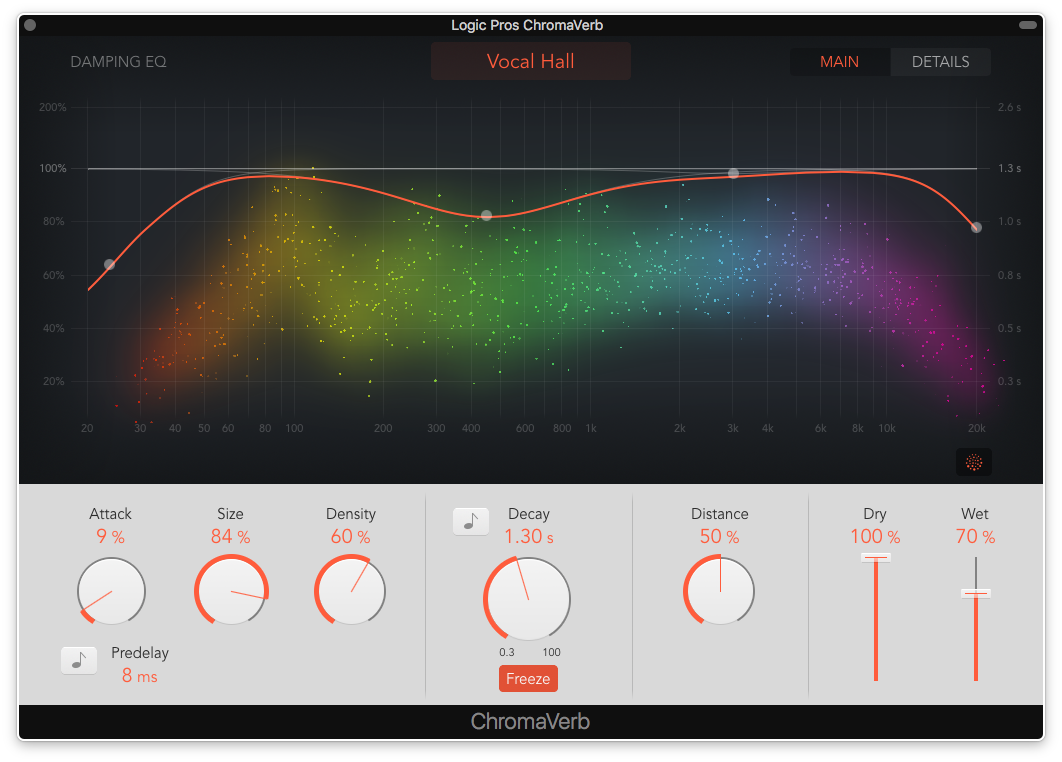
Task: Open the Damping EQ view
Action: pos(117,61)
